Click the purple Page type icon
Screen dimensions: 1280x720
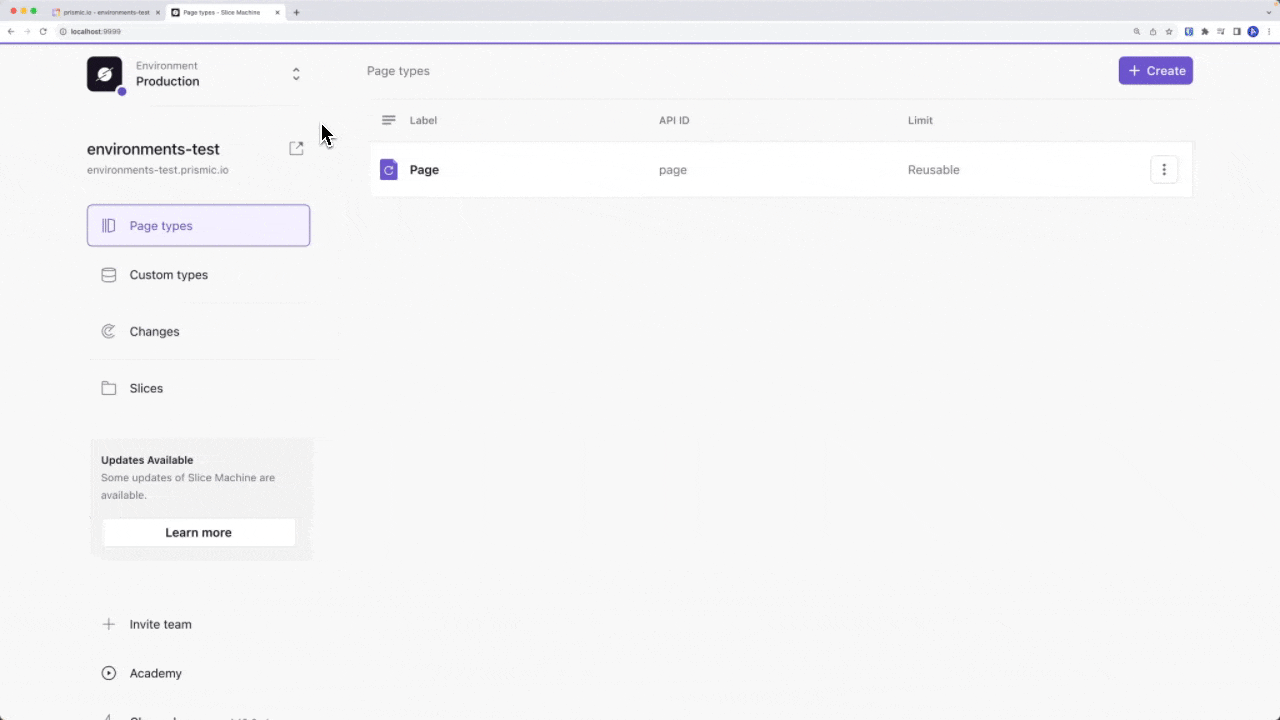389,170
